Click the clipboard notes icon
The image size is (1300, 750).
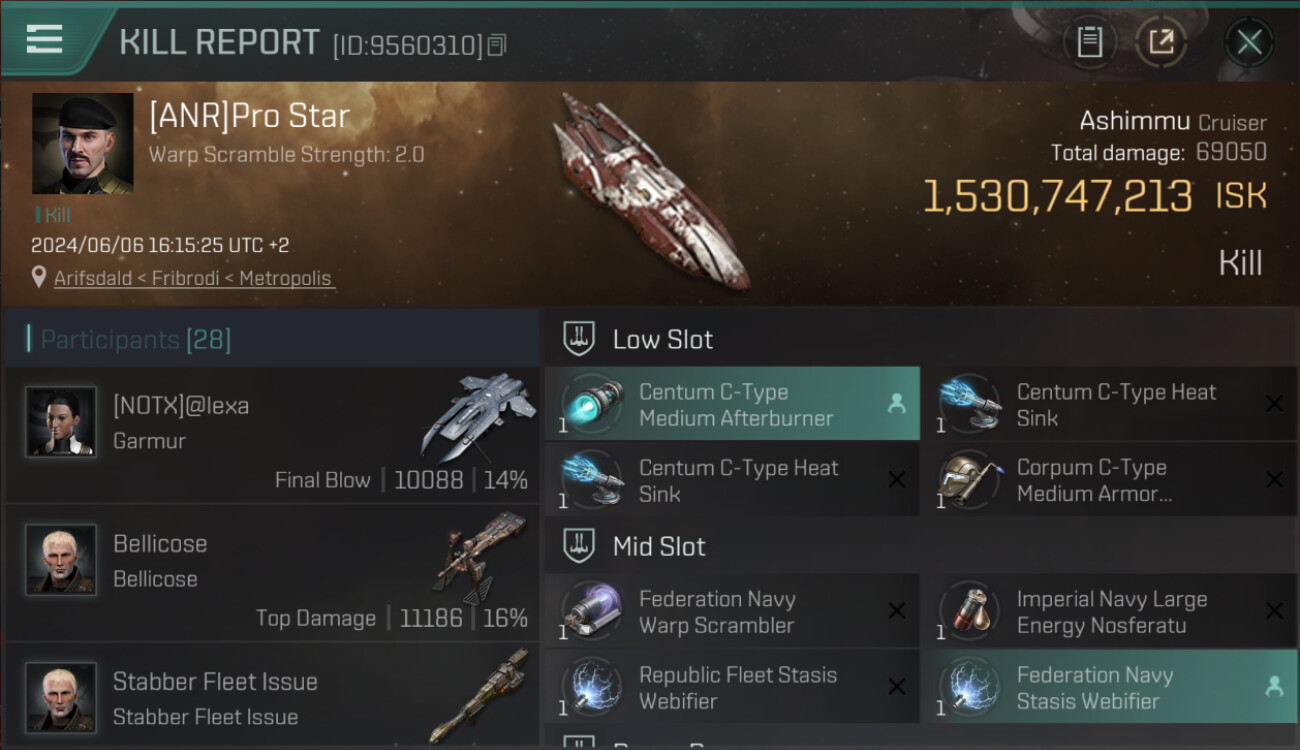pos(1089,42)
